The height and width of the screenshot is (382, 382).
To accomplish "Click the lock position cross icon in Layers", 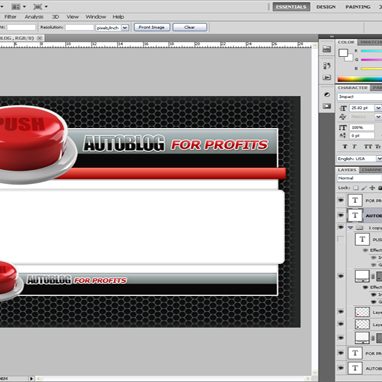I will 372,188.
